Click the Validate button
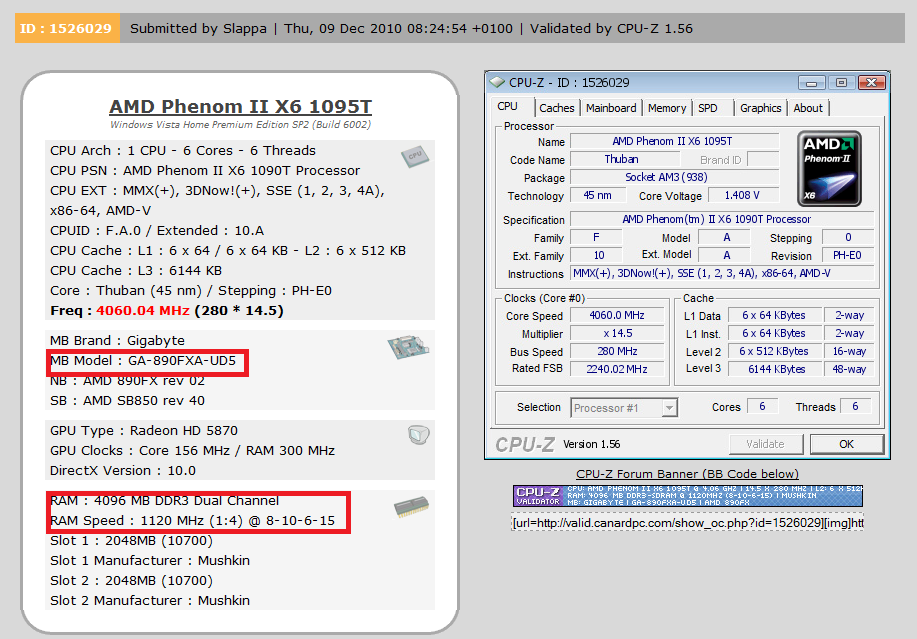The image size is (917, 639). pyautogui.click(x=766, y=444)
